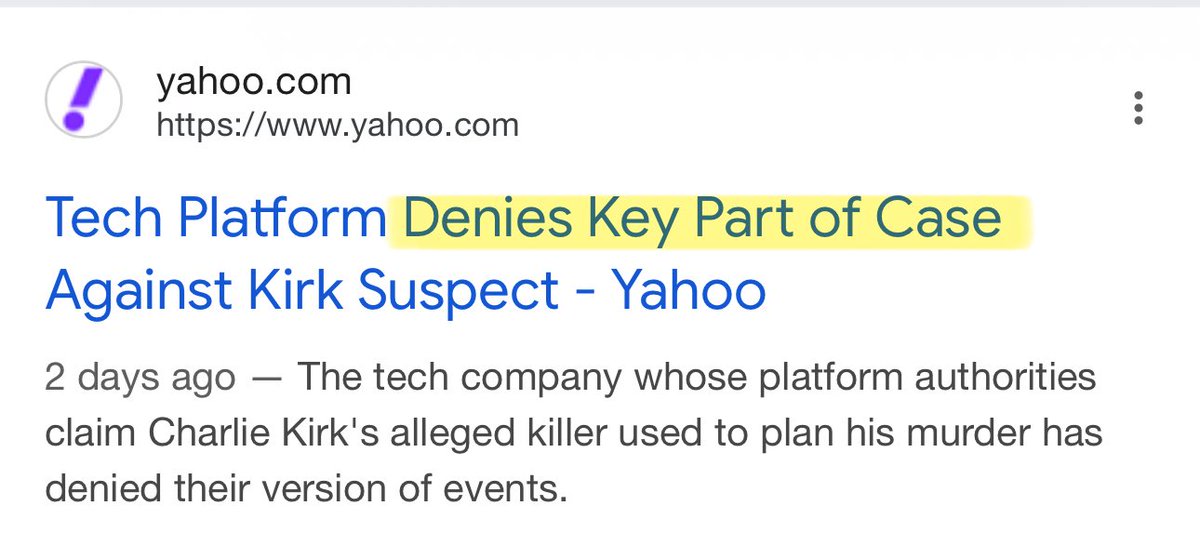Screen dimensions: 1200x559
Task: Open the "Tech Platform" headline link
Action: 215,218
